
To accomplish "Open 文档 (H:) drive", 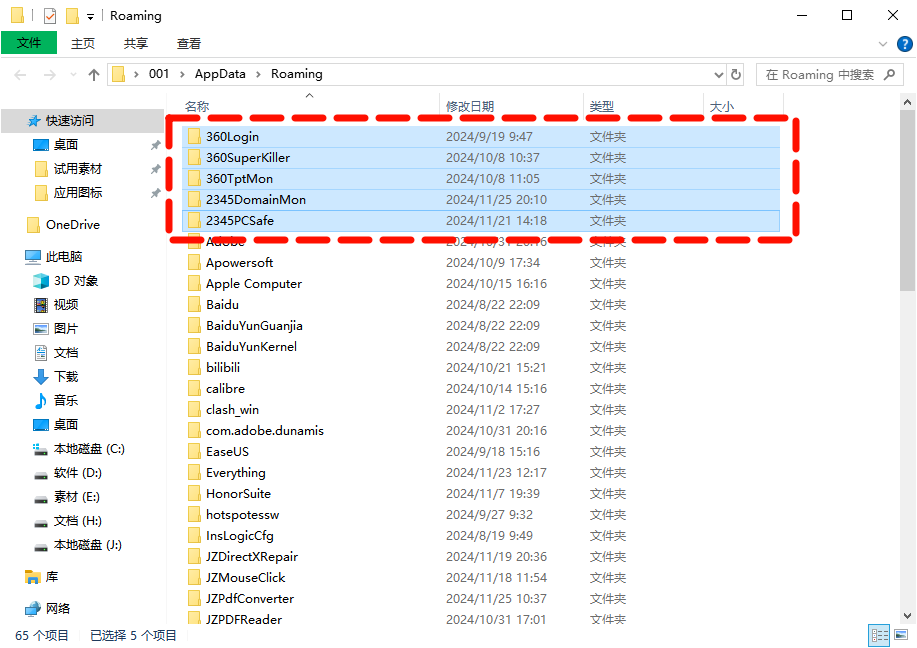I will point(77,521).
